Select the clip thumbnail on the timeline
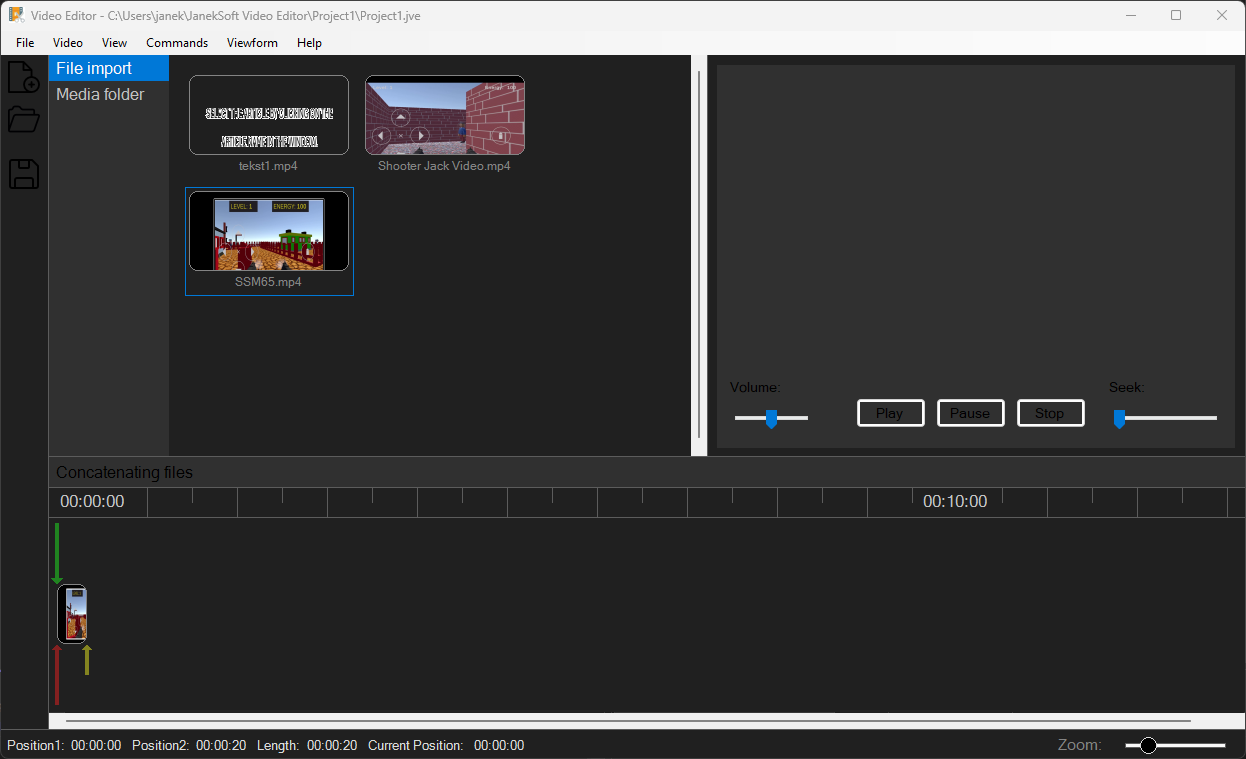The height and width of the screenshot is (759, 1246). coord(73,614)
